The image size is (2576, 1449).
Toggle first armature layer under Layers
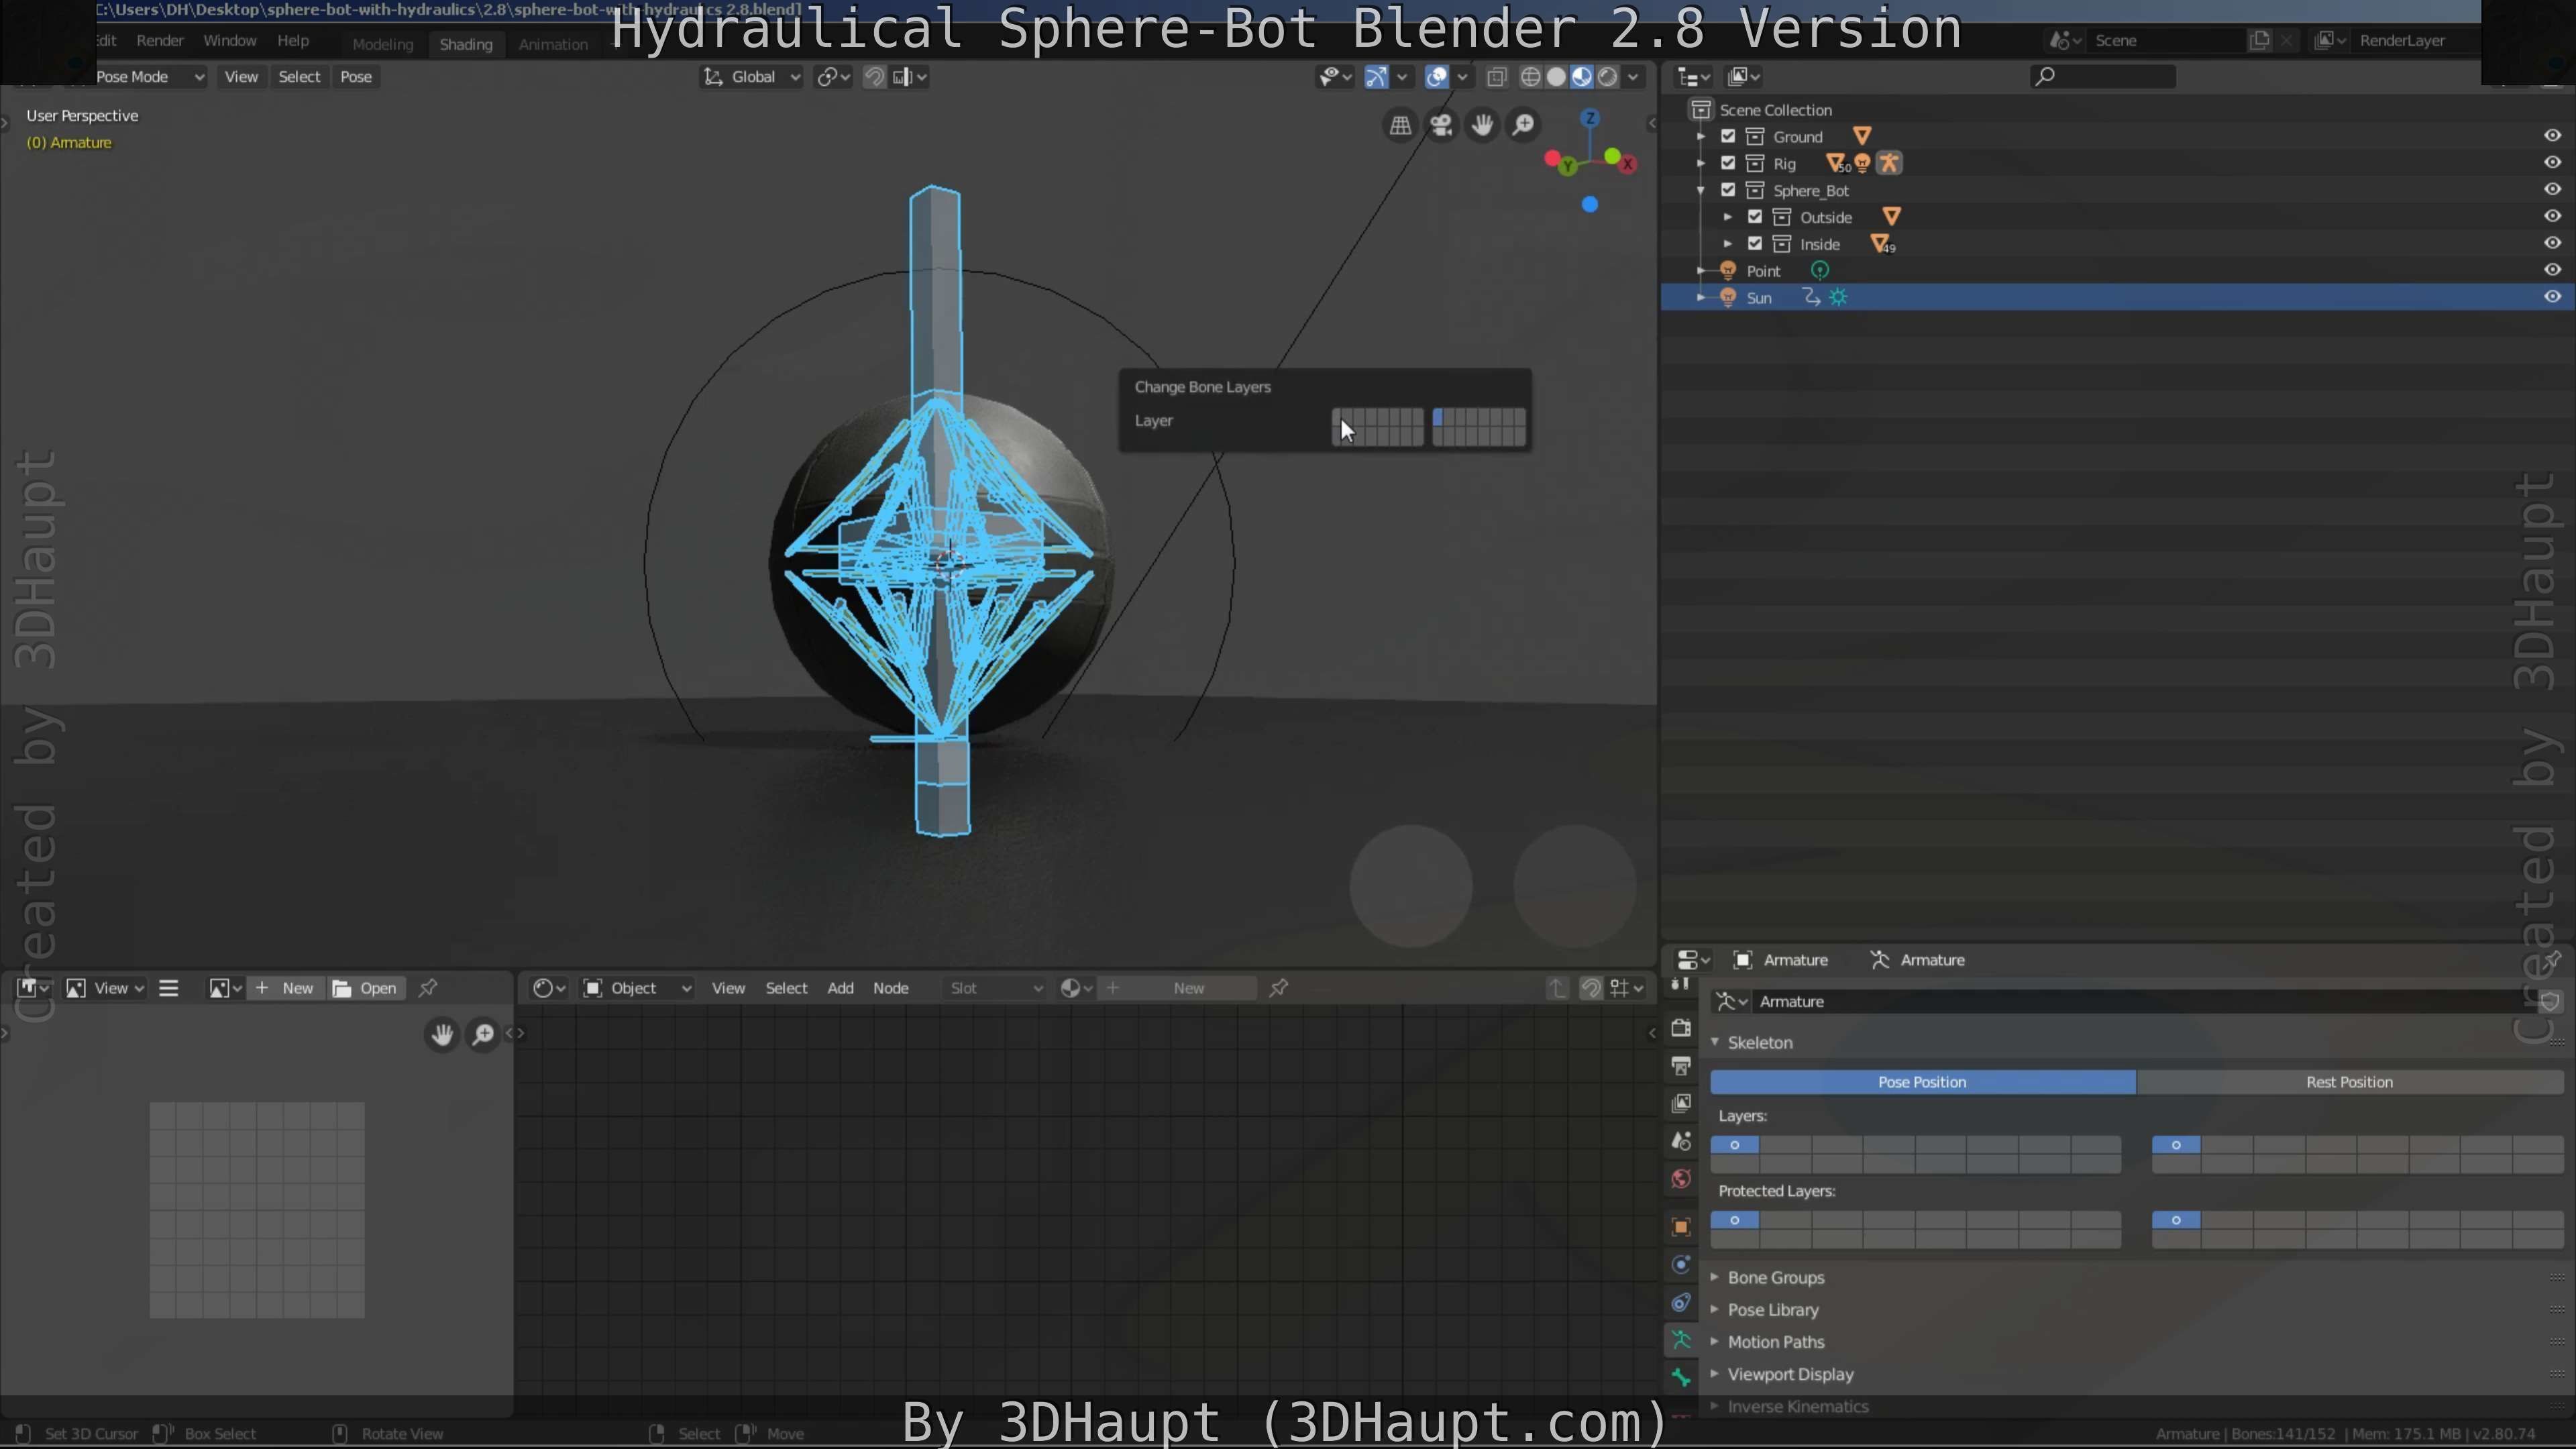(x=1735, y=1145)
